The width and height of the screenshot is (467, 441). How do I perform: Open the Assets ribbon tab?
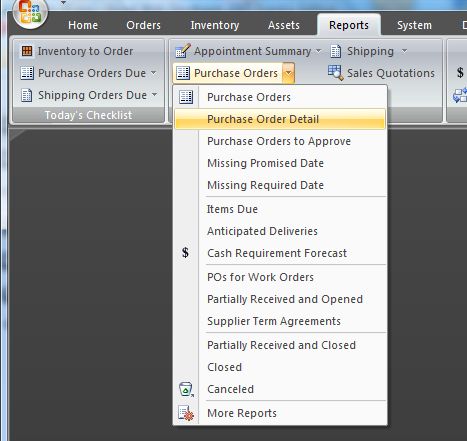coord(284,25)
